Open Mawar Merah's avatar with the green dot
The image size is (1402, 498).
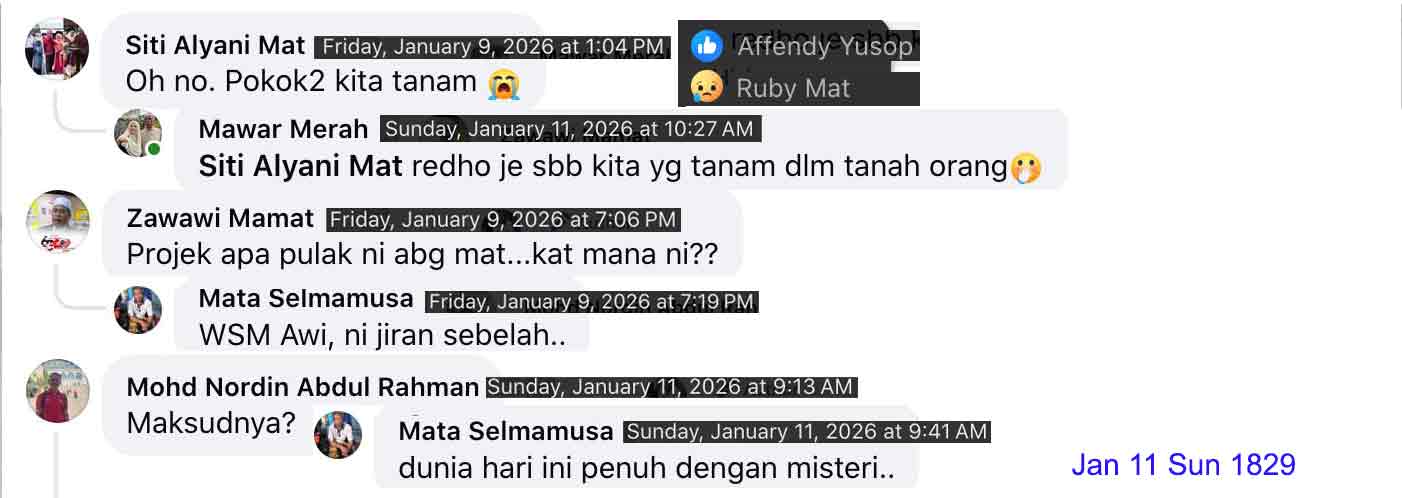click(x=138, y=134)
